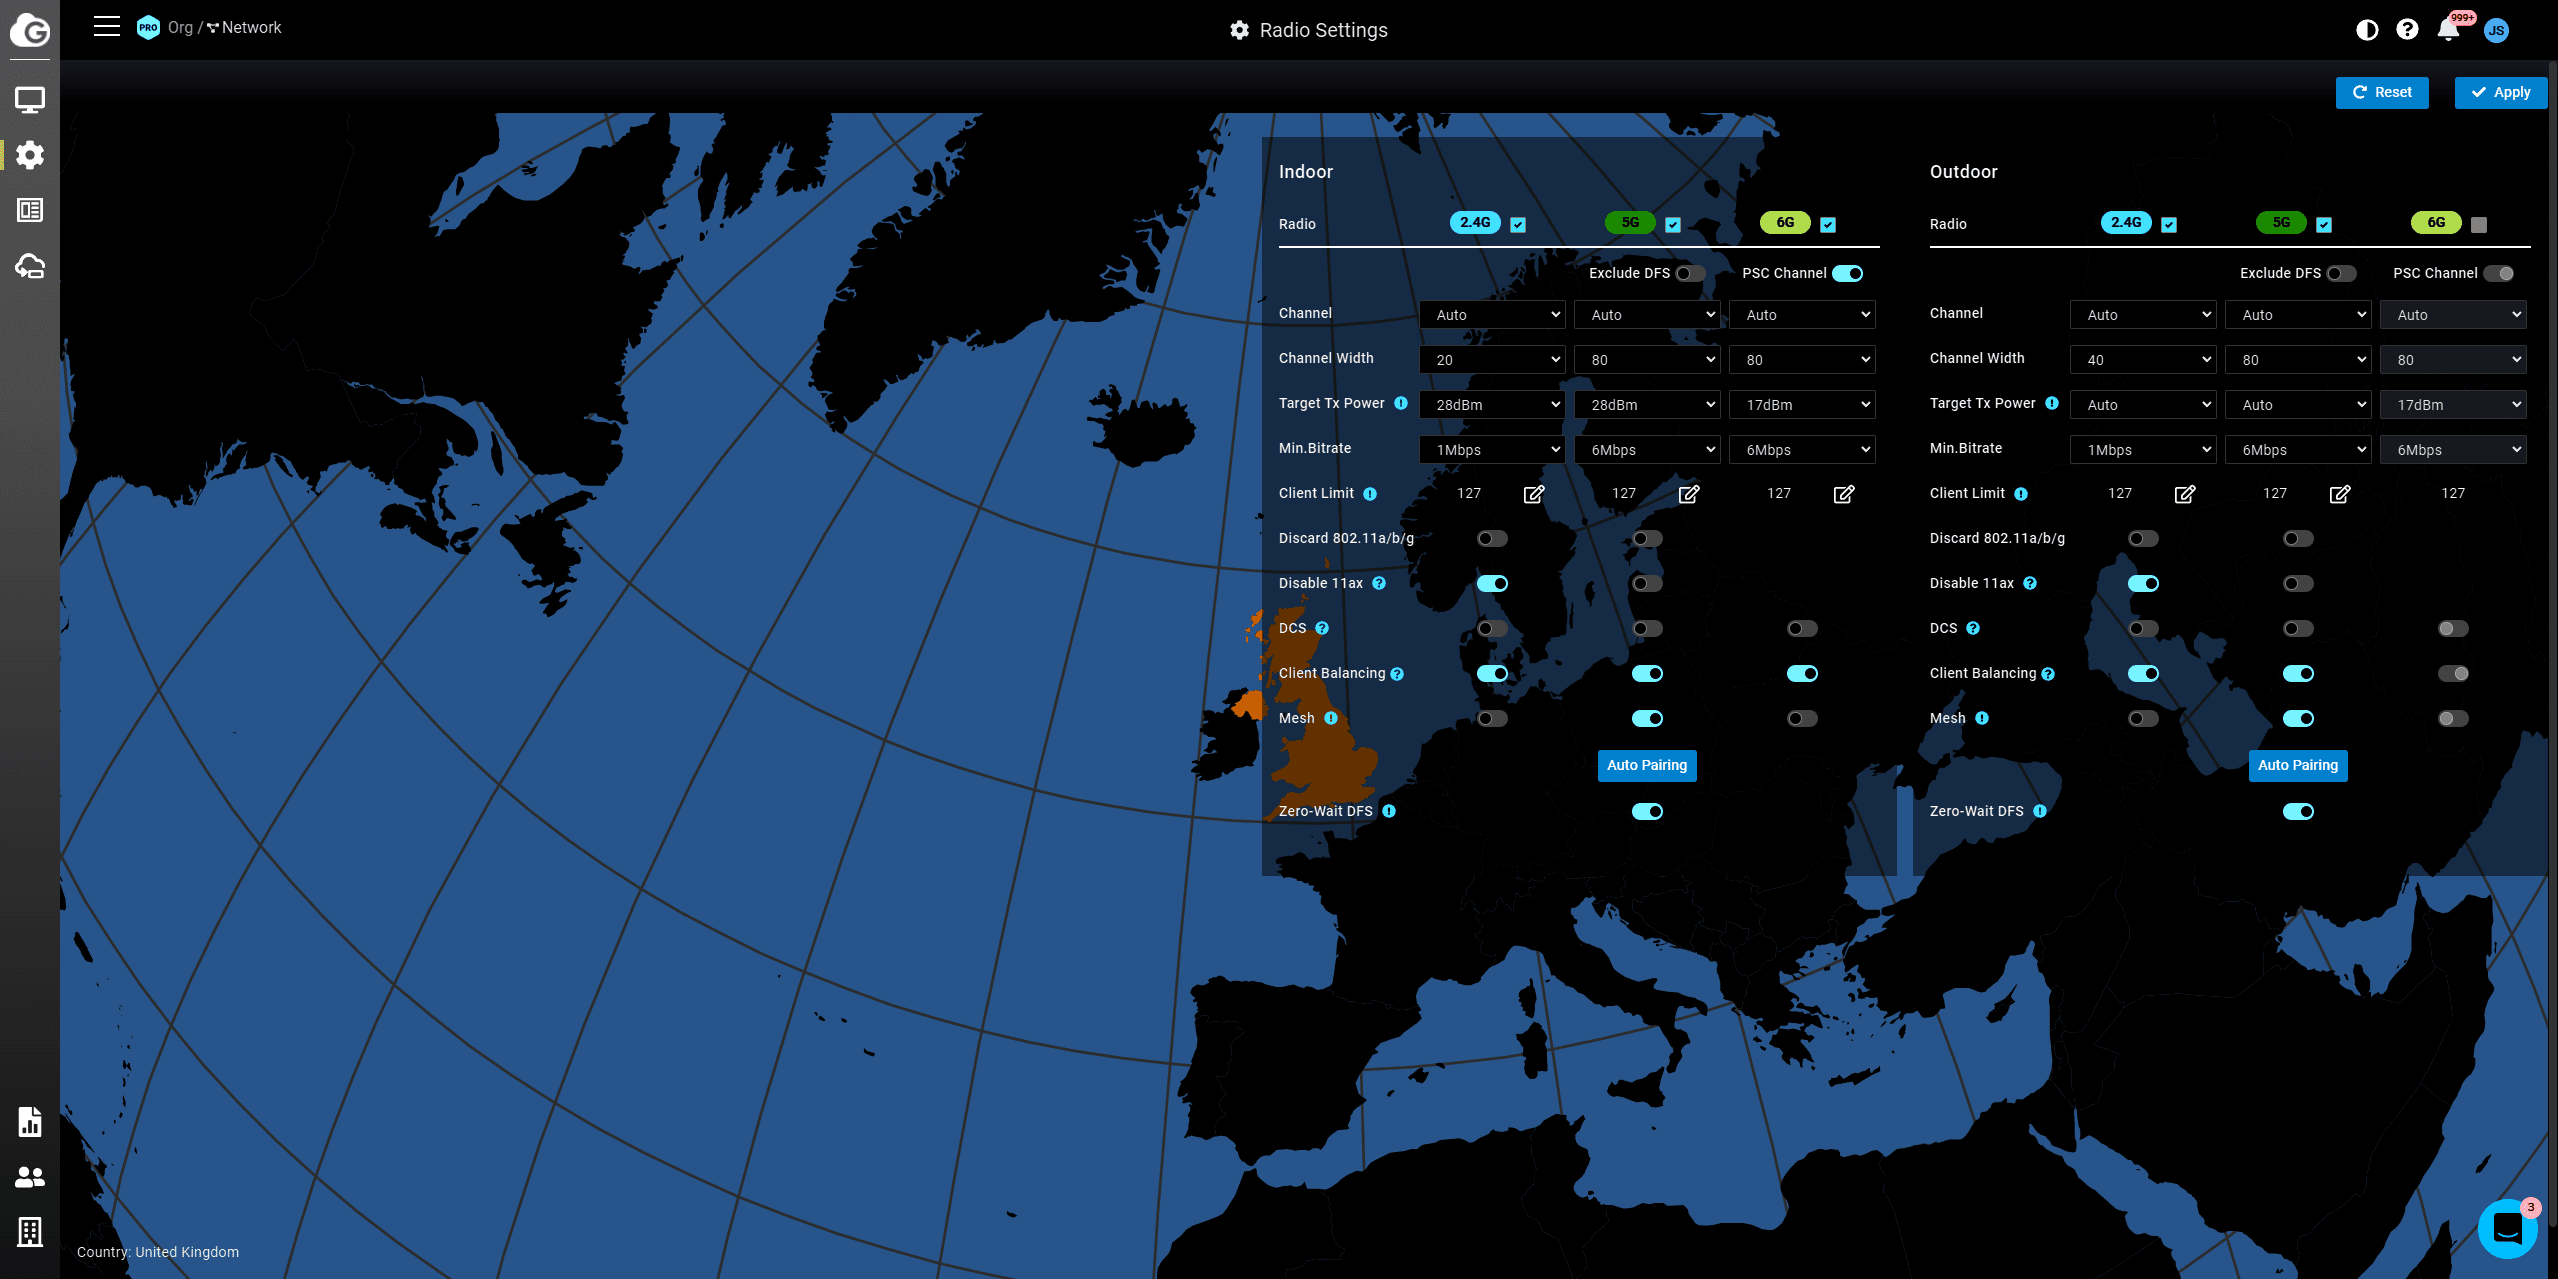Open notifications bell icon

pyautogui.click(x=2448, y=30)
